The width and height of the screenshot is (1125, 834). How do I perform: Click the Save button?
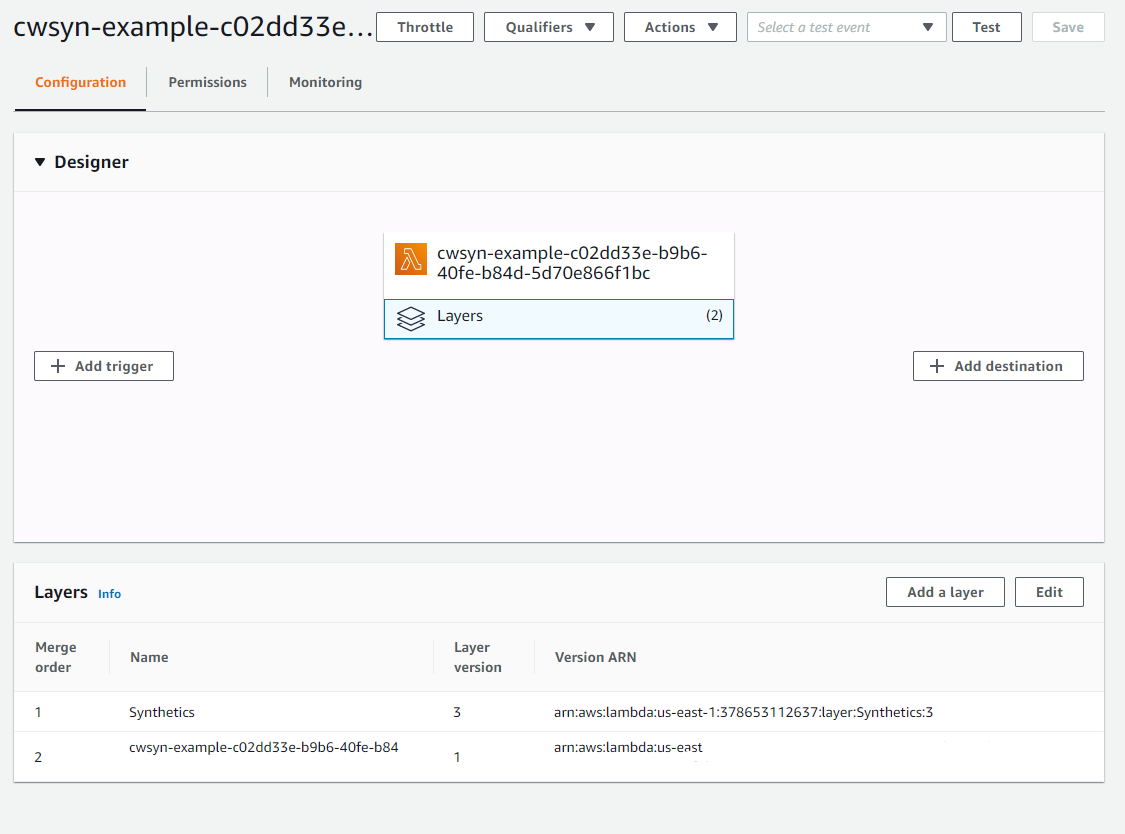click(1067, 27)
